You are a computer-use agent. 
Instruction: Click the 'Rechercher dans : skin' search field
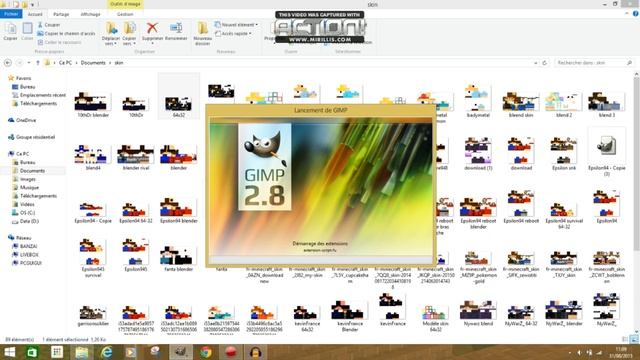(x=594, y=63)
